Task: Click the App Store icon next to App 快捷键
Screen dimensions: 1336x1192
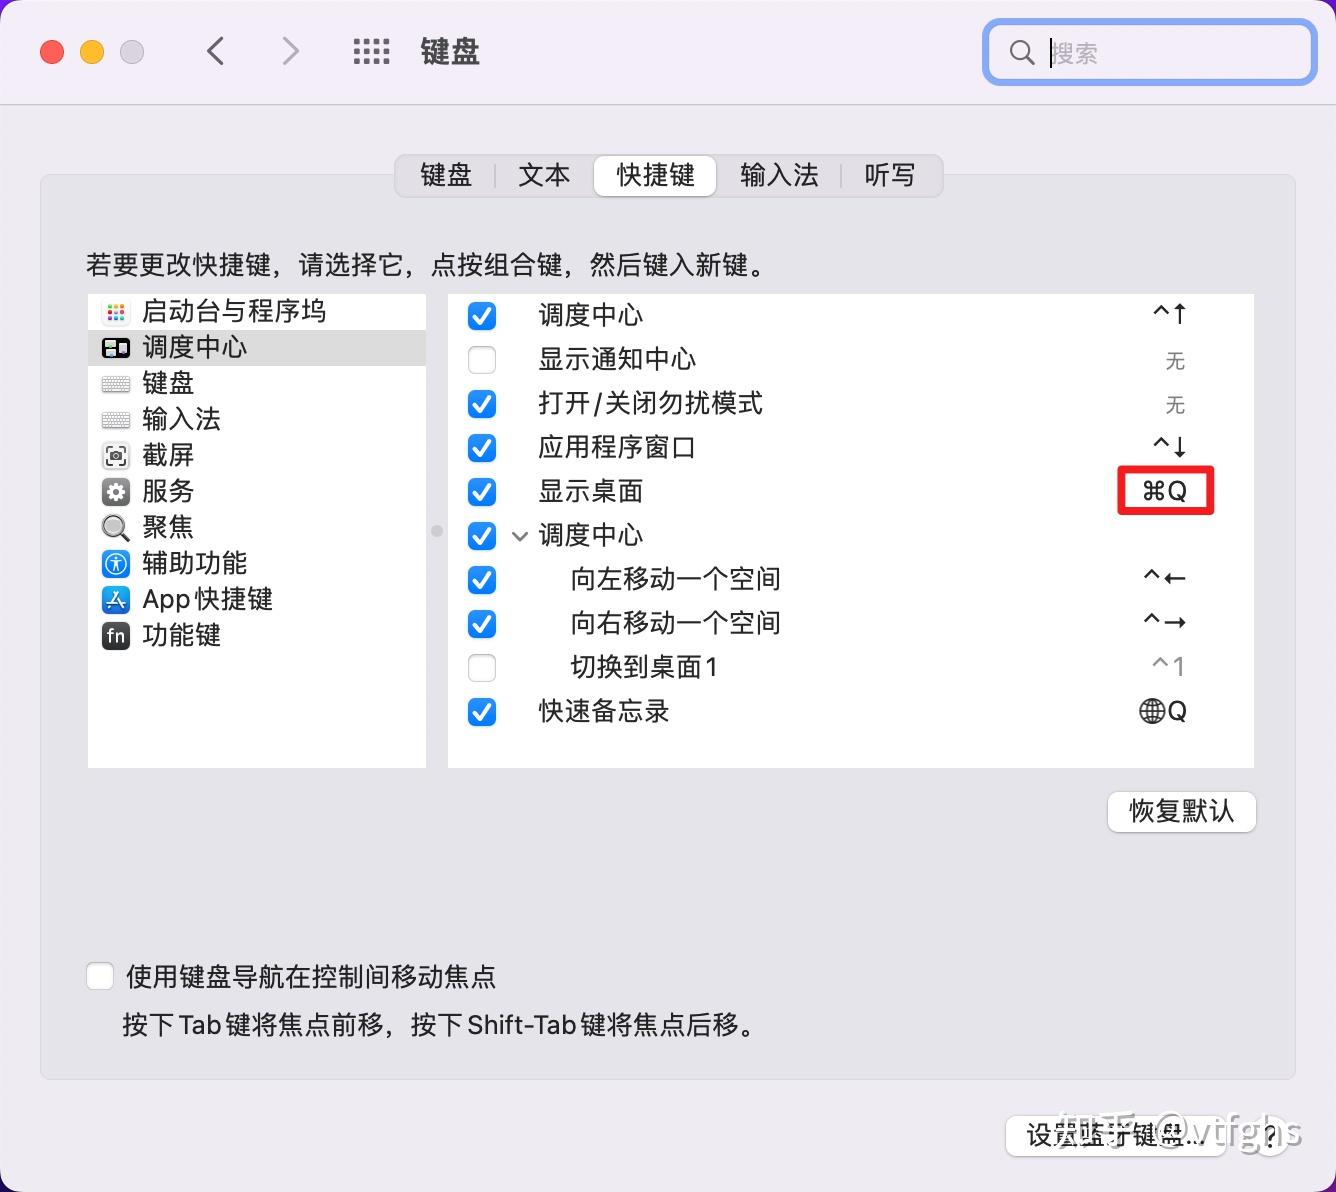Action: tap(116, 600)
